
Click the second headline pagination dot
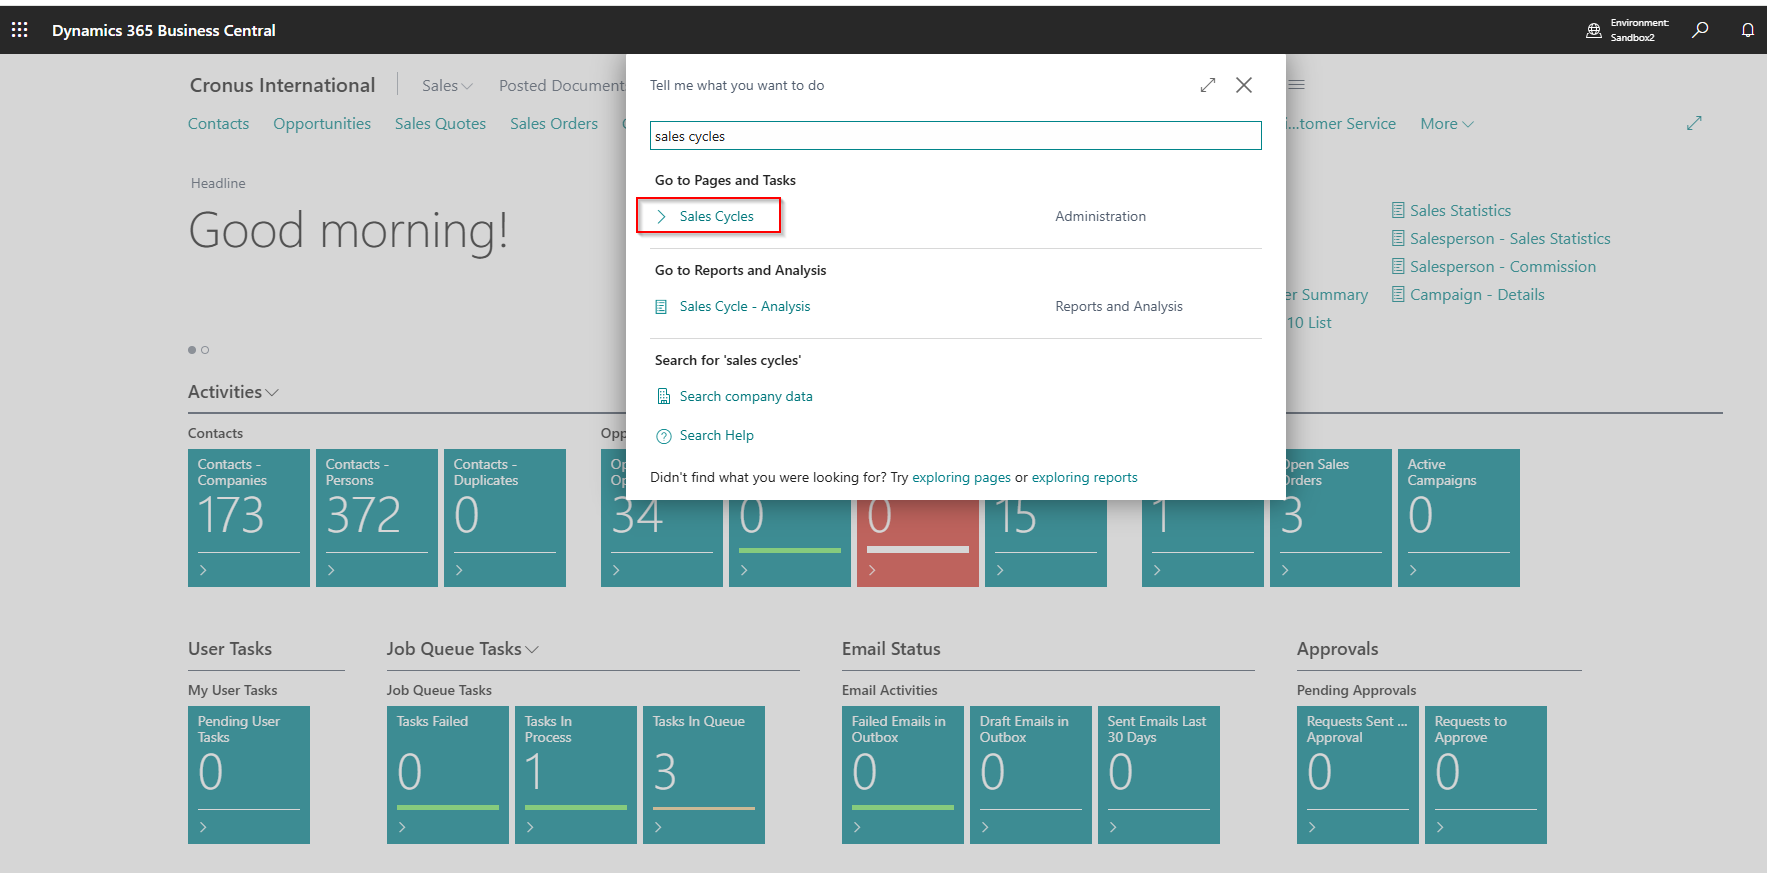tap(205, 350)
